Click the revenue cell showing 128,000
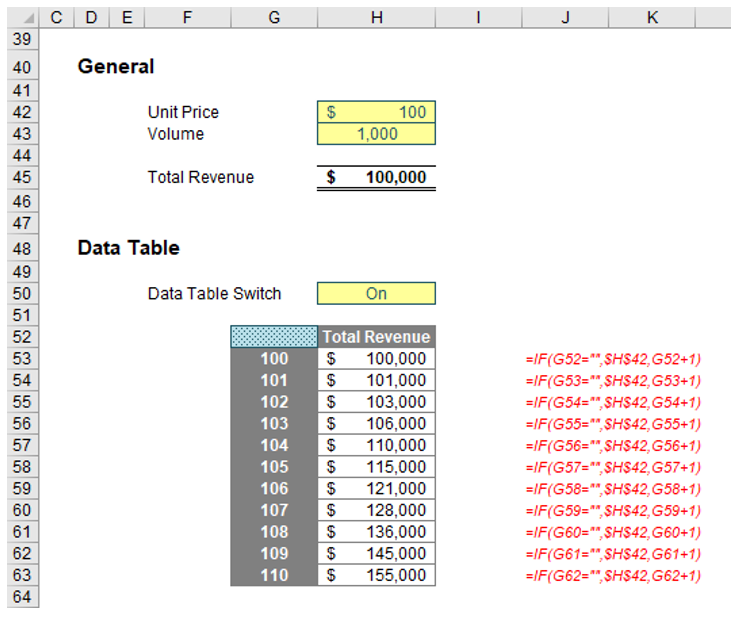Image resolution: width=738 pixels, height=628 pixels. coord(377,510)
